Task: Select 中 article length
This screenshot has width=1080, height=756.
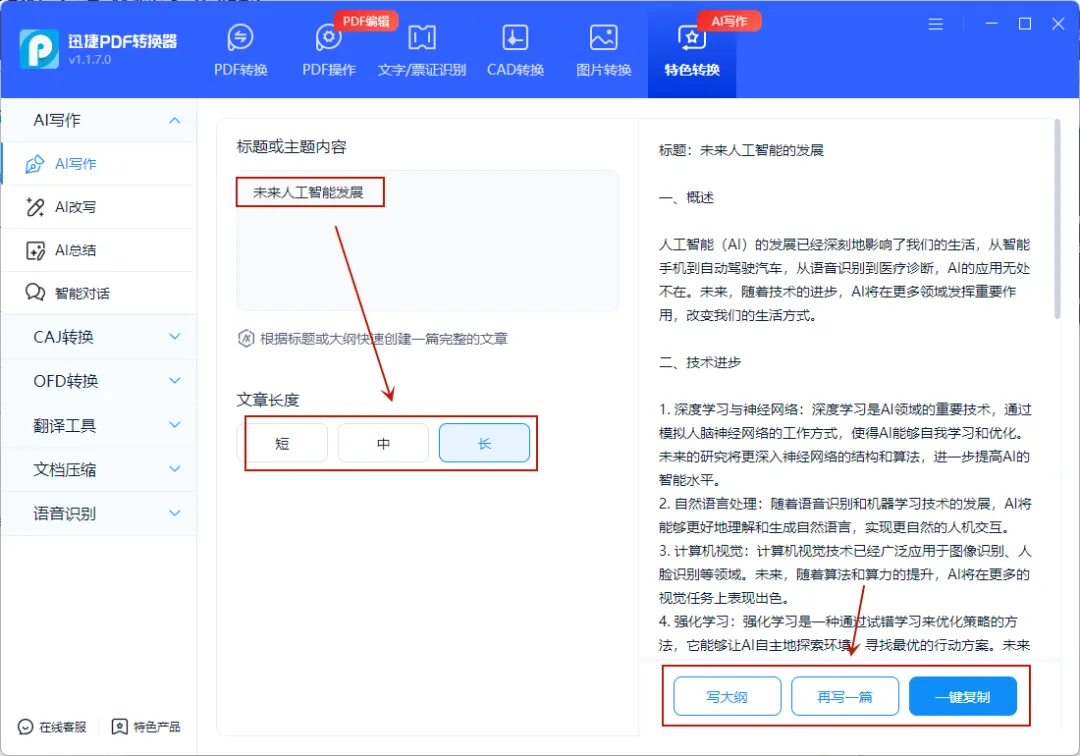Action: click(383, 443)
